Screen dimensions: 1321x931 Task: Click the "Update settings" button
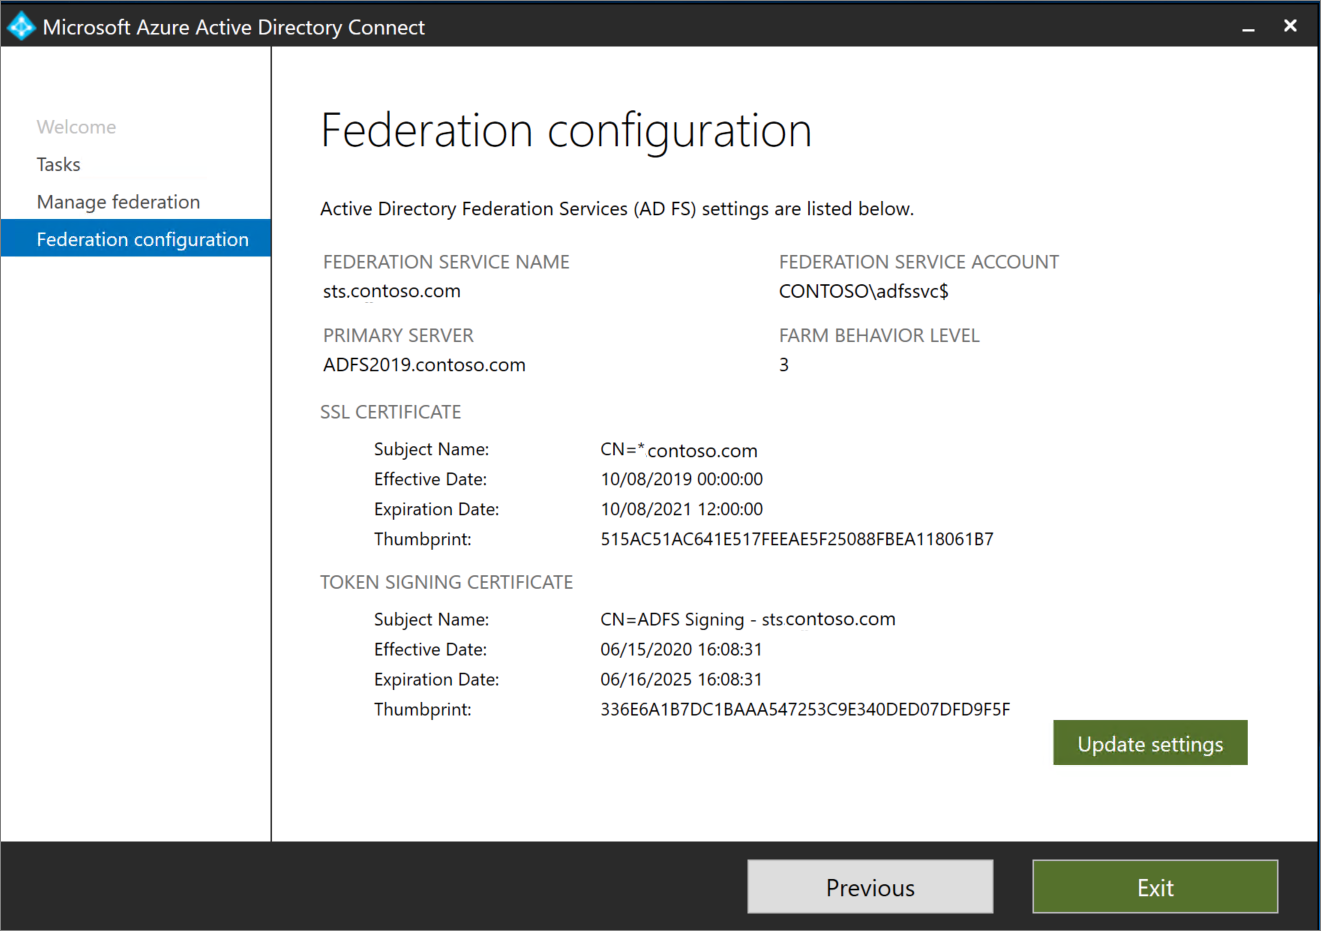pos(1149,743)
